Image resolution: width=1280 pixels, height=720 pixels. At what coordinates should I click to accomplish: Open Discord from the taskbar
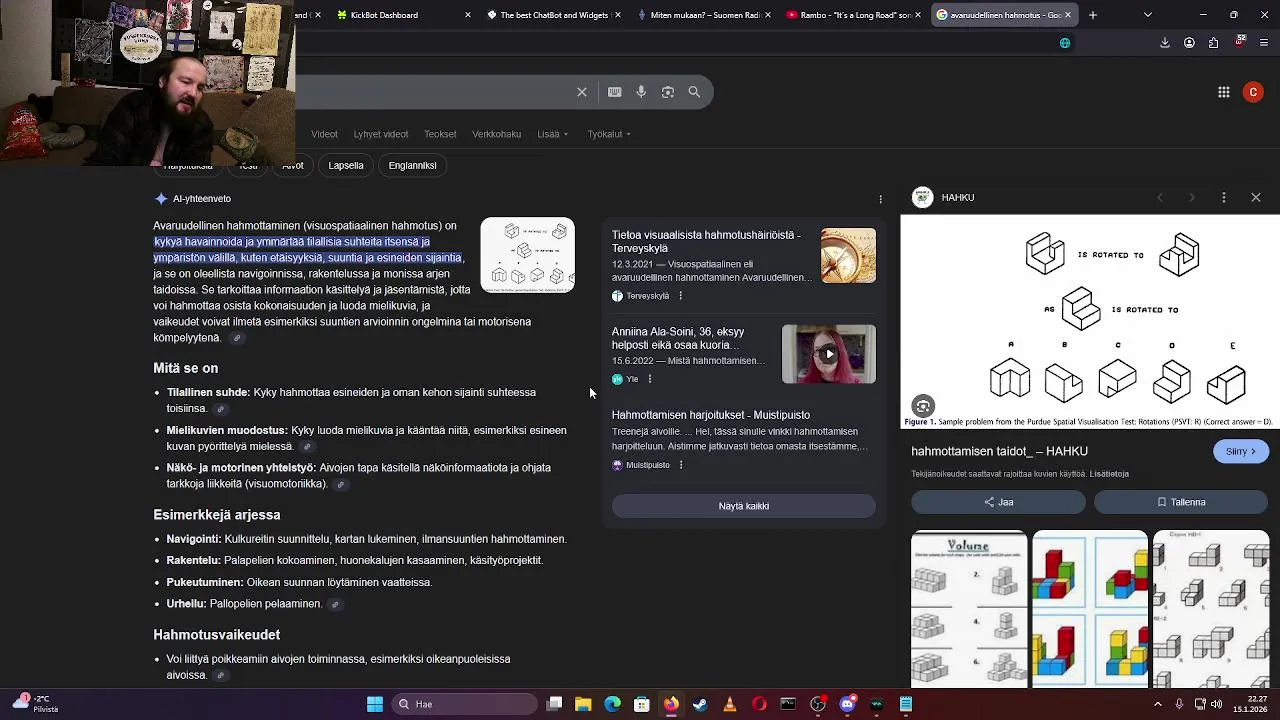click(847, 704)
